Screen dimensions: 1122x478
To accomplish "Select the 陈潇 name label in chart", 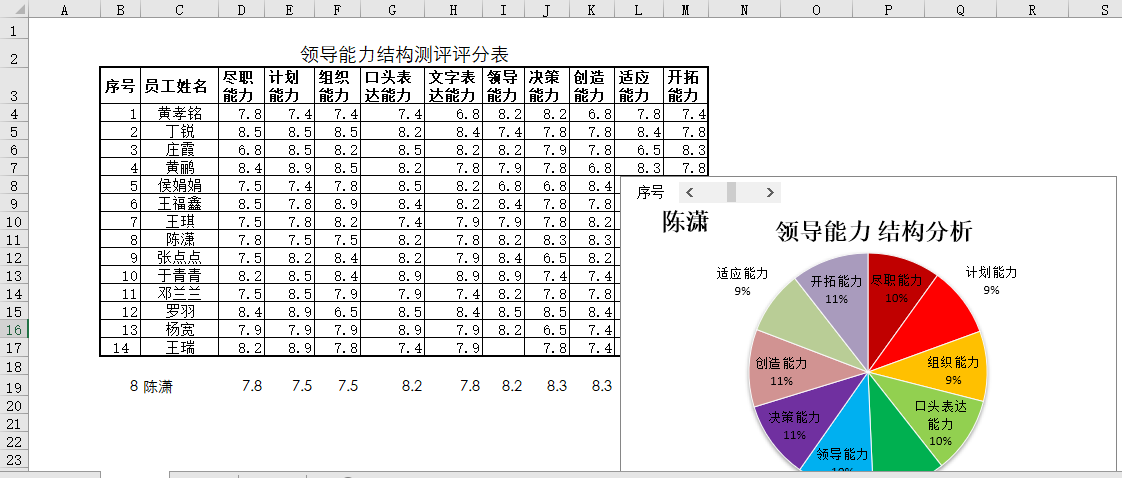I will pos(685,222).
